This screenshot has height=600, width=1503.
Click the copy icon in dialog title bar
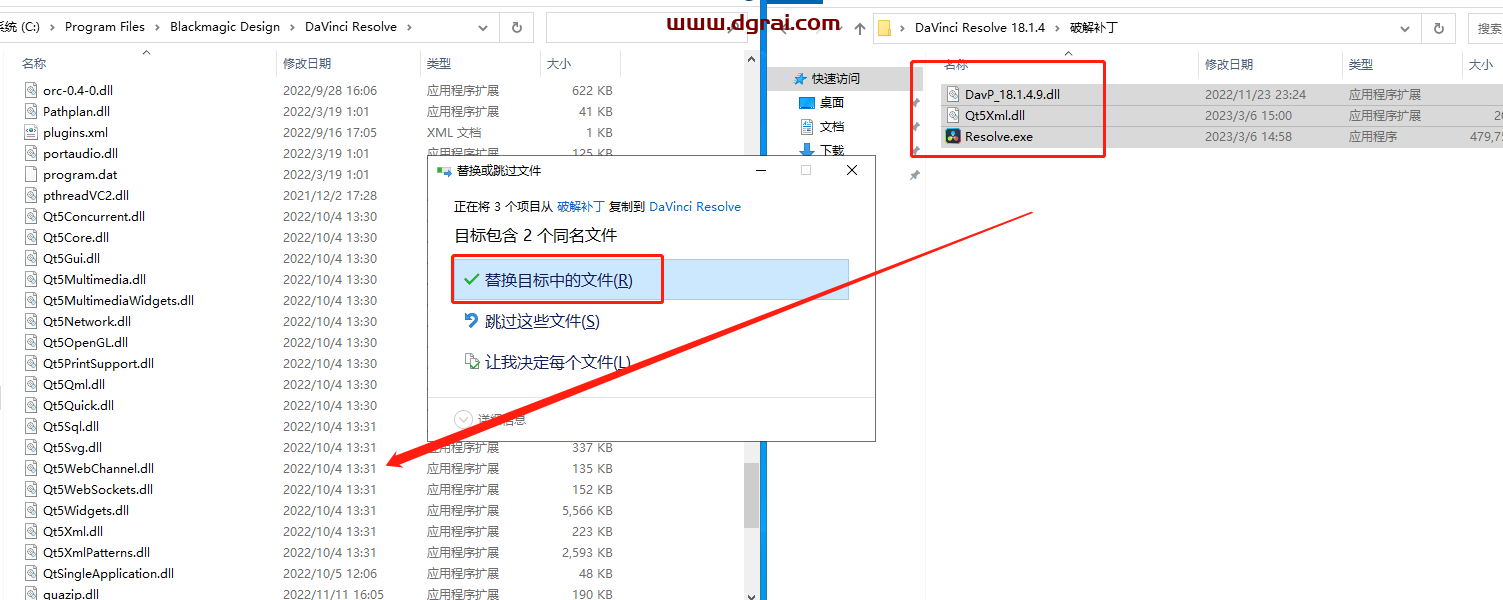(443, 170)
